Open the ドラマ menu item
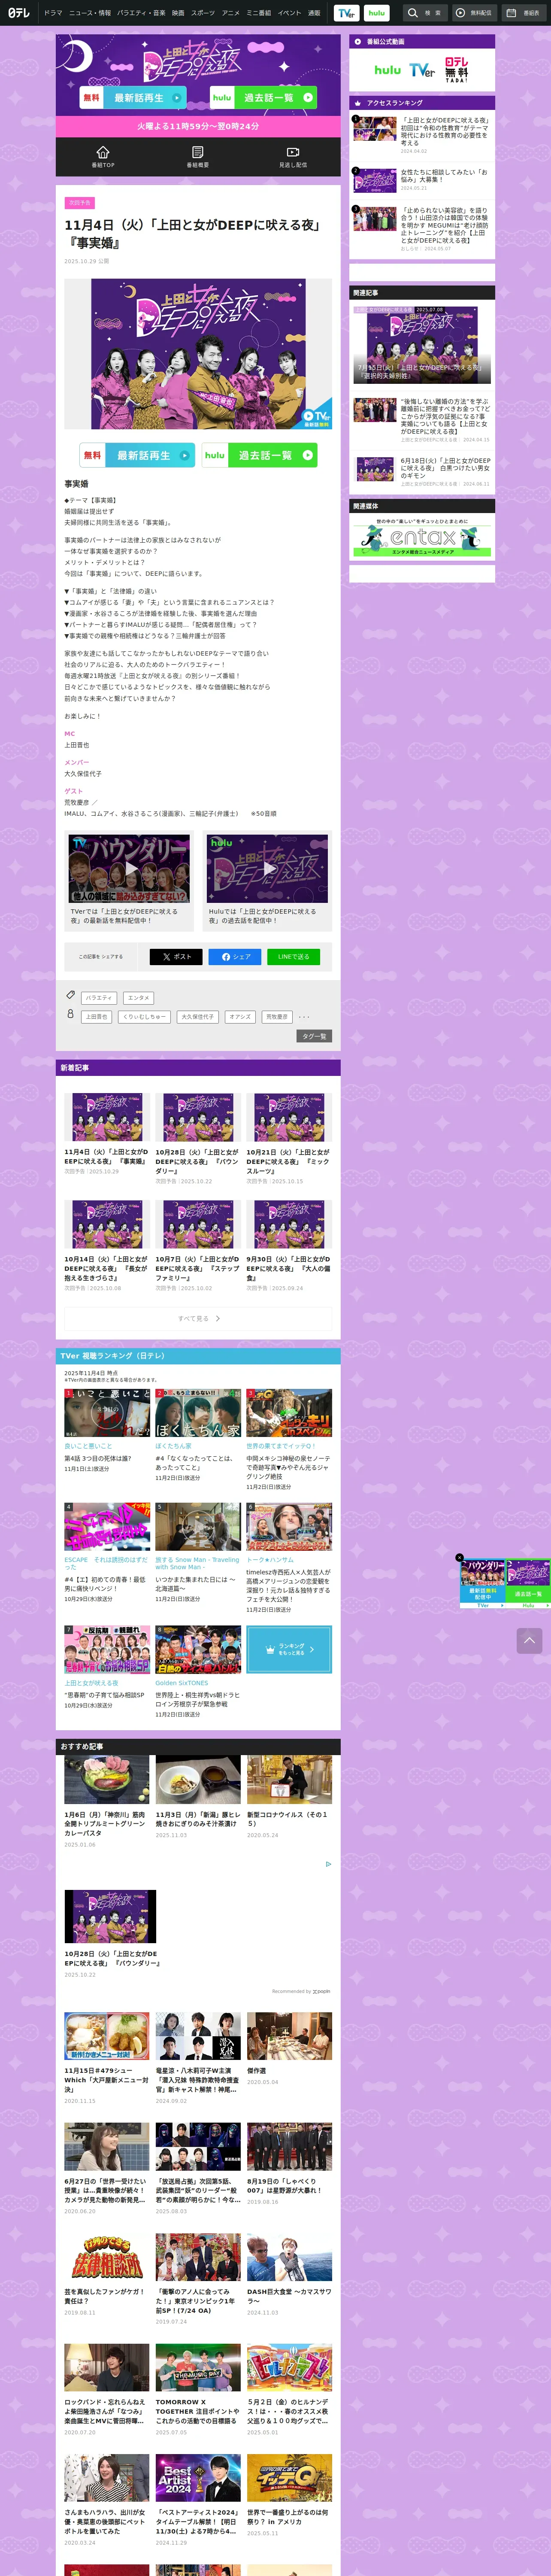This screenshot has width=551, height=2576. (x=53, y=13)
